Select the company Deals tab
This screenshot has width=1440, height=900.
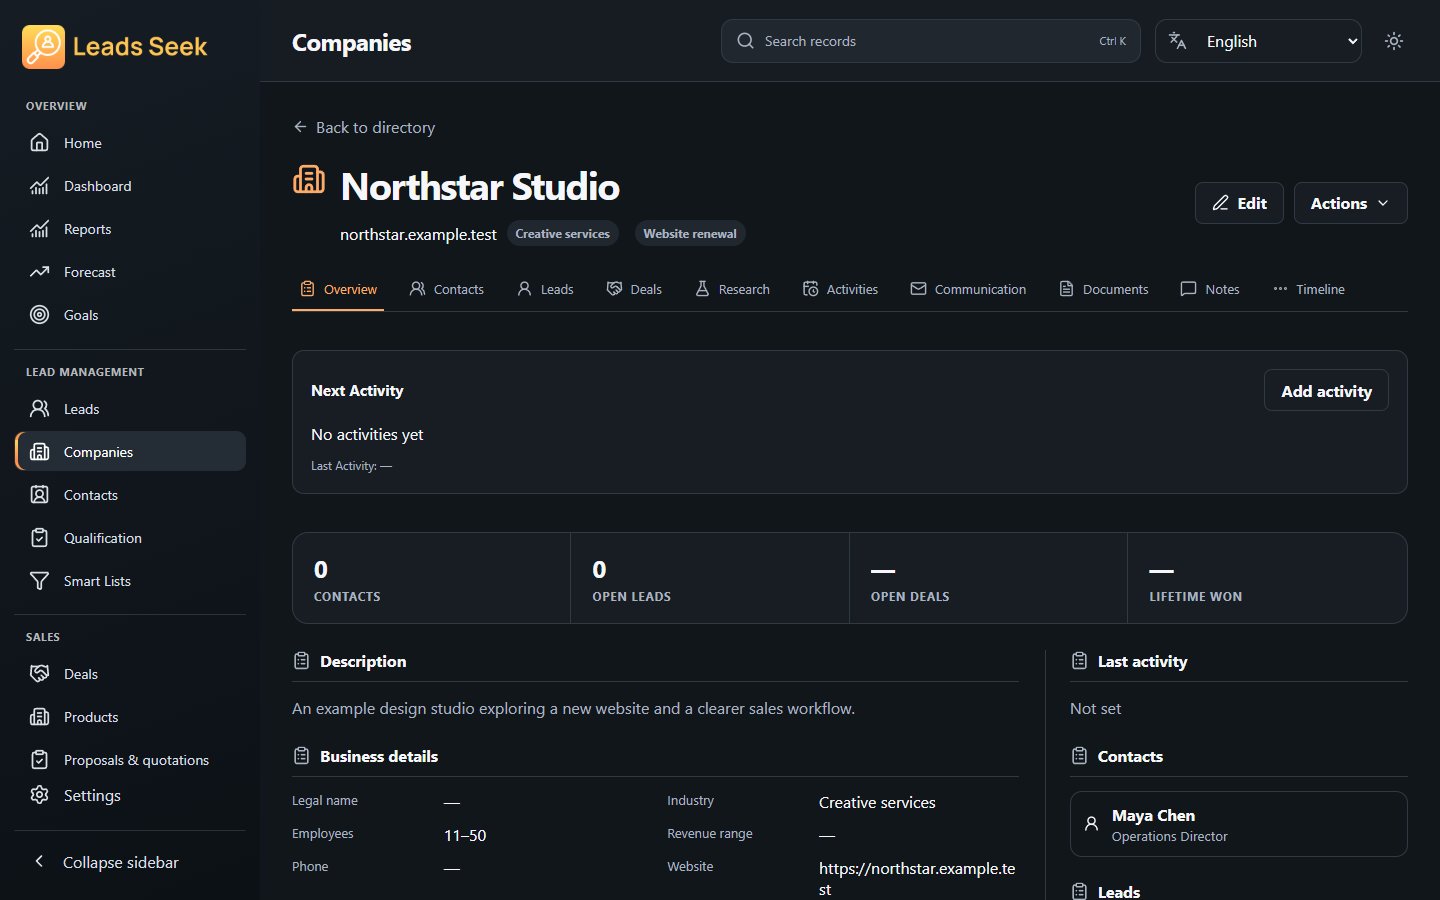[x=634, y=289]
